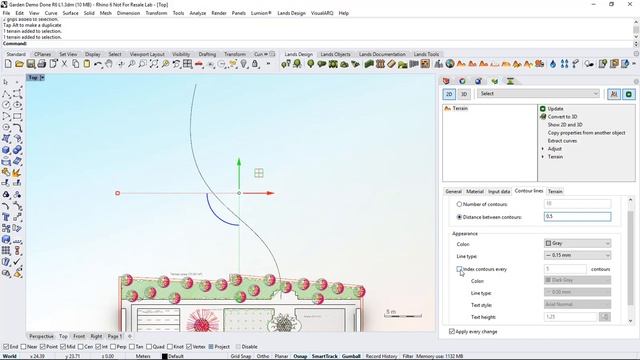Select the Text tool in left sidebar
The image size is (640, 360).
coord(6,217)
